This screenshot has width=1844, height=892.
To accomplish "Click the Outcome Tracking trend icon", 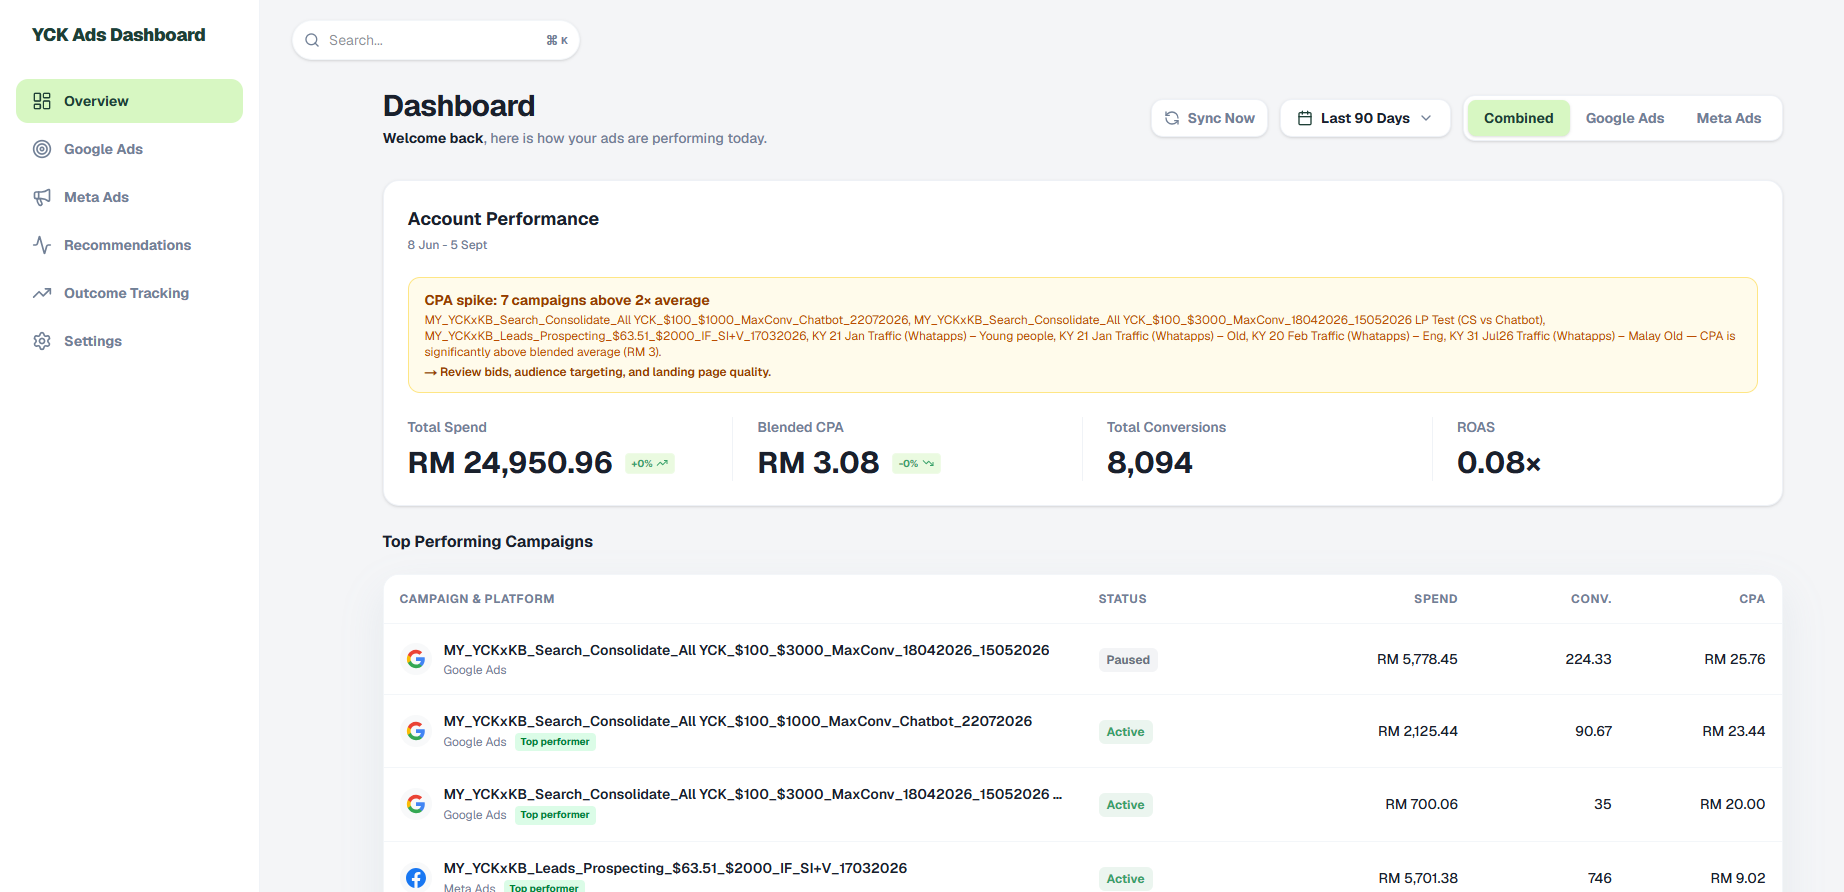I will tap(42, 293).
